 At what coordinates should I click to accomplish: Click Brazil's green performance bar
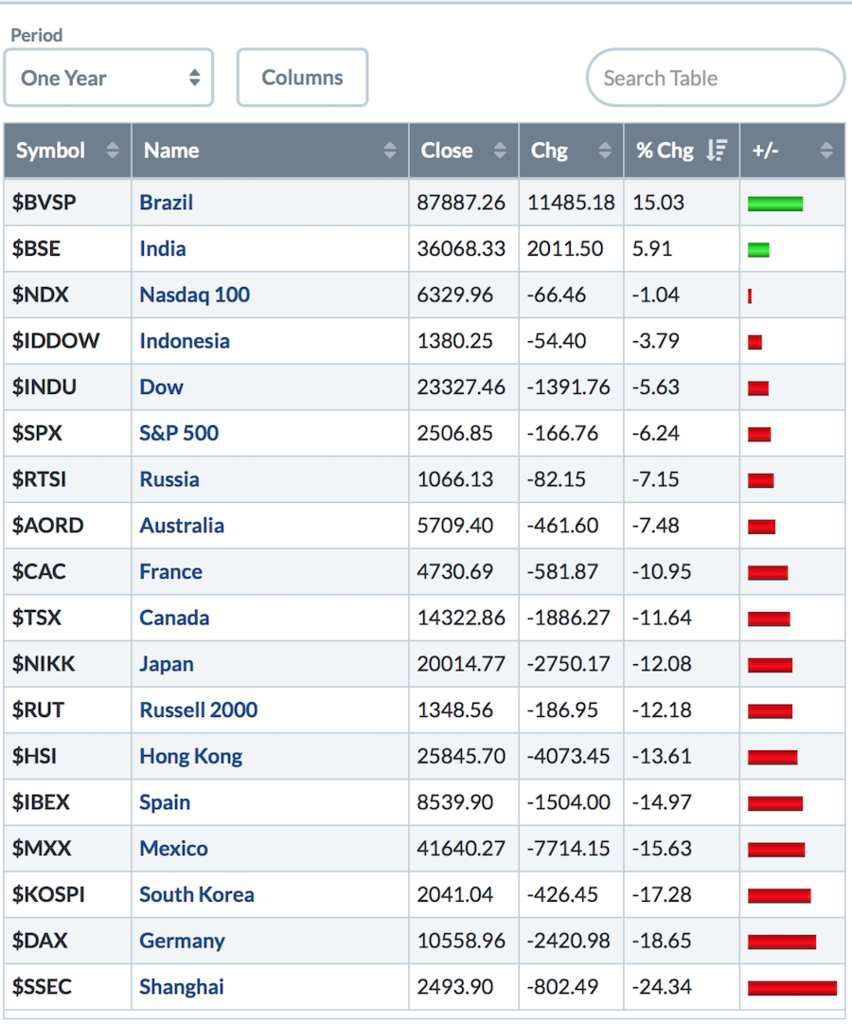tap(776, 204)
